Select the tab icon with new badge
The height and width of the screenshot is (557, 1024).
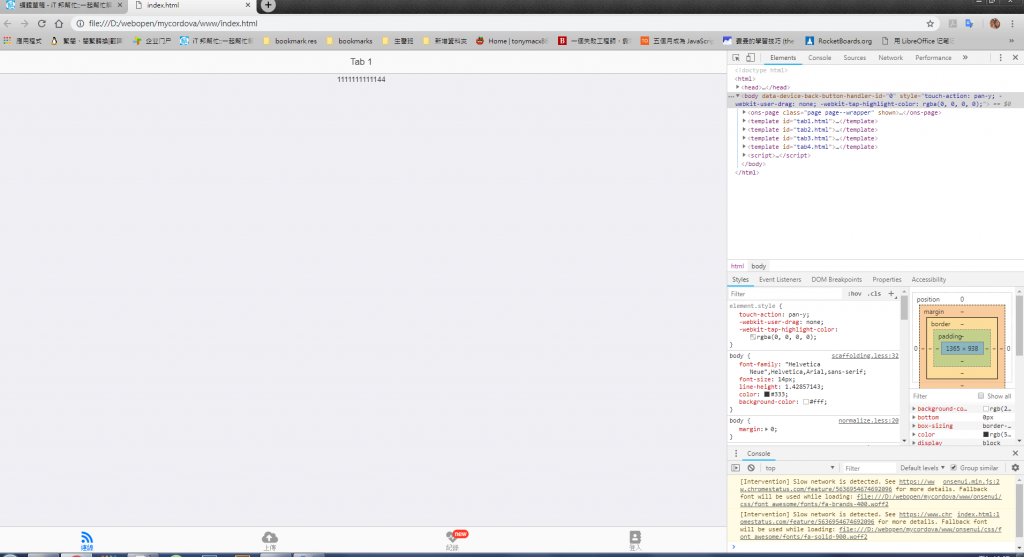point(452,537)
